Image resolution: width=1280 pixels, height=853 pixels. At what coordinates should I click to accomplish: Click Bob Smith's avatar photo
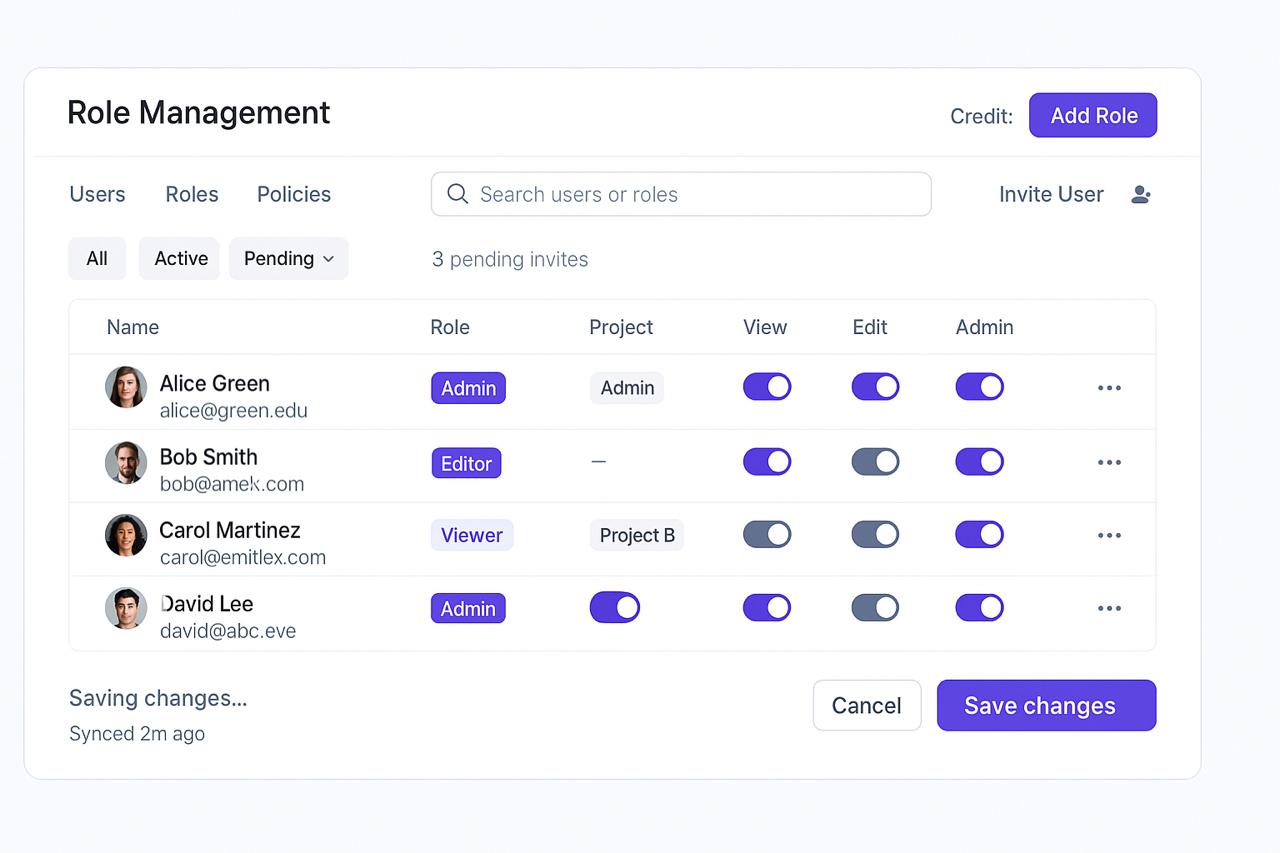pos(126,462)
